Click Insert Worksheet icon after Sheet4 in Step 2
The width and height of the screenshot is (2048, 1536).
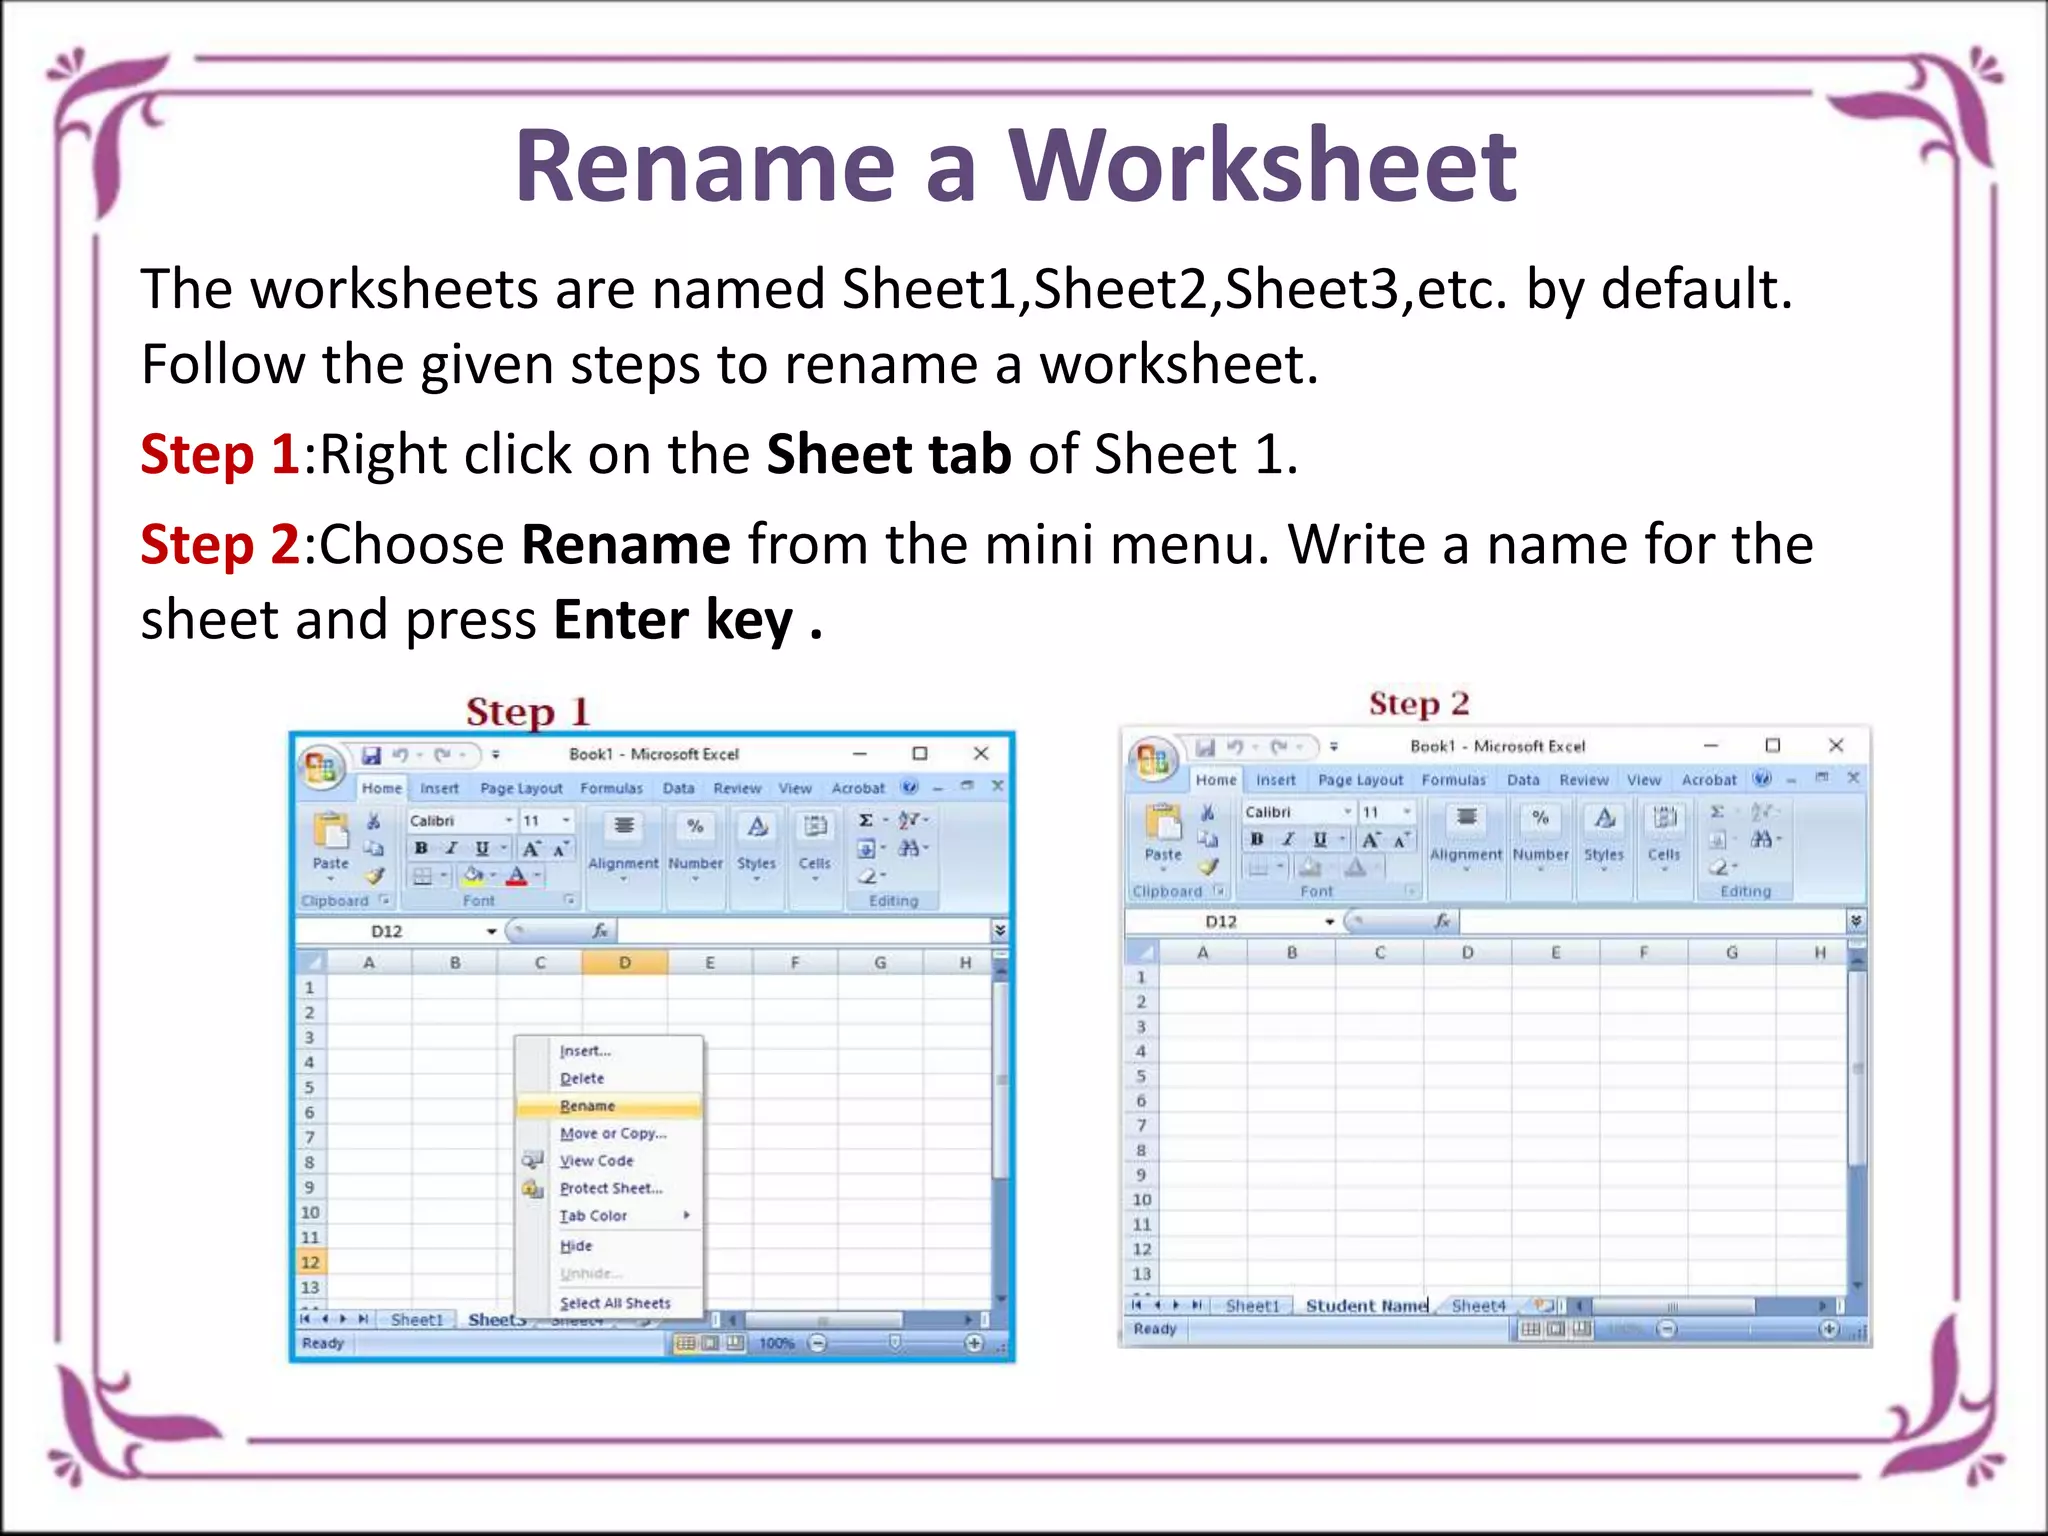(x=1544, y=1305)
